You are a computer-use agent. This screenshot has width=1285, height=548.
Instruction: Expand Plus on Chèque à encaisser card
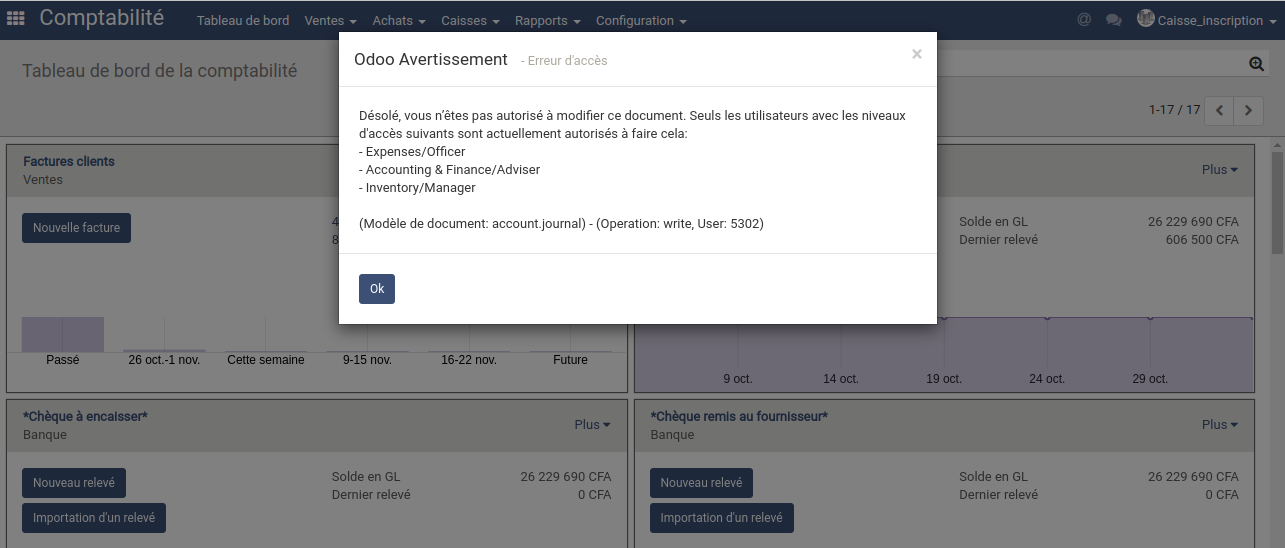[592, 425]
